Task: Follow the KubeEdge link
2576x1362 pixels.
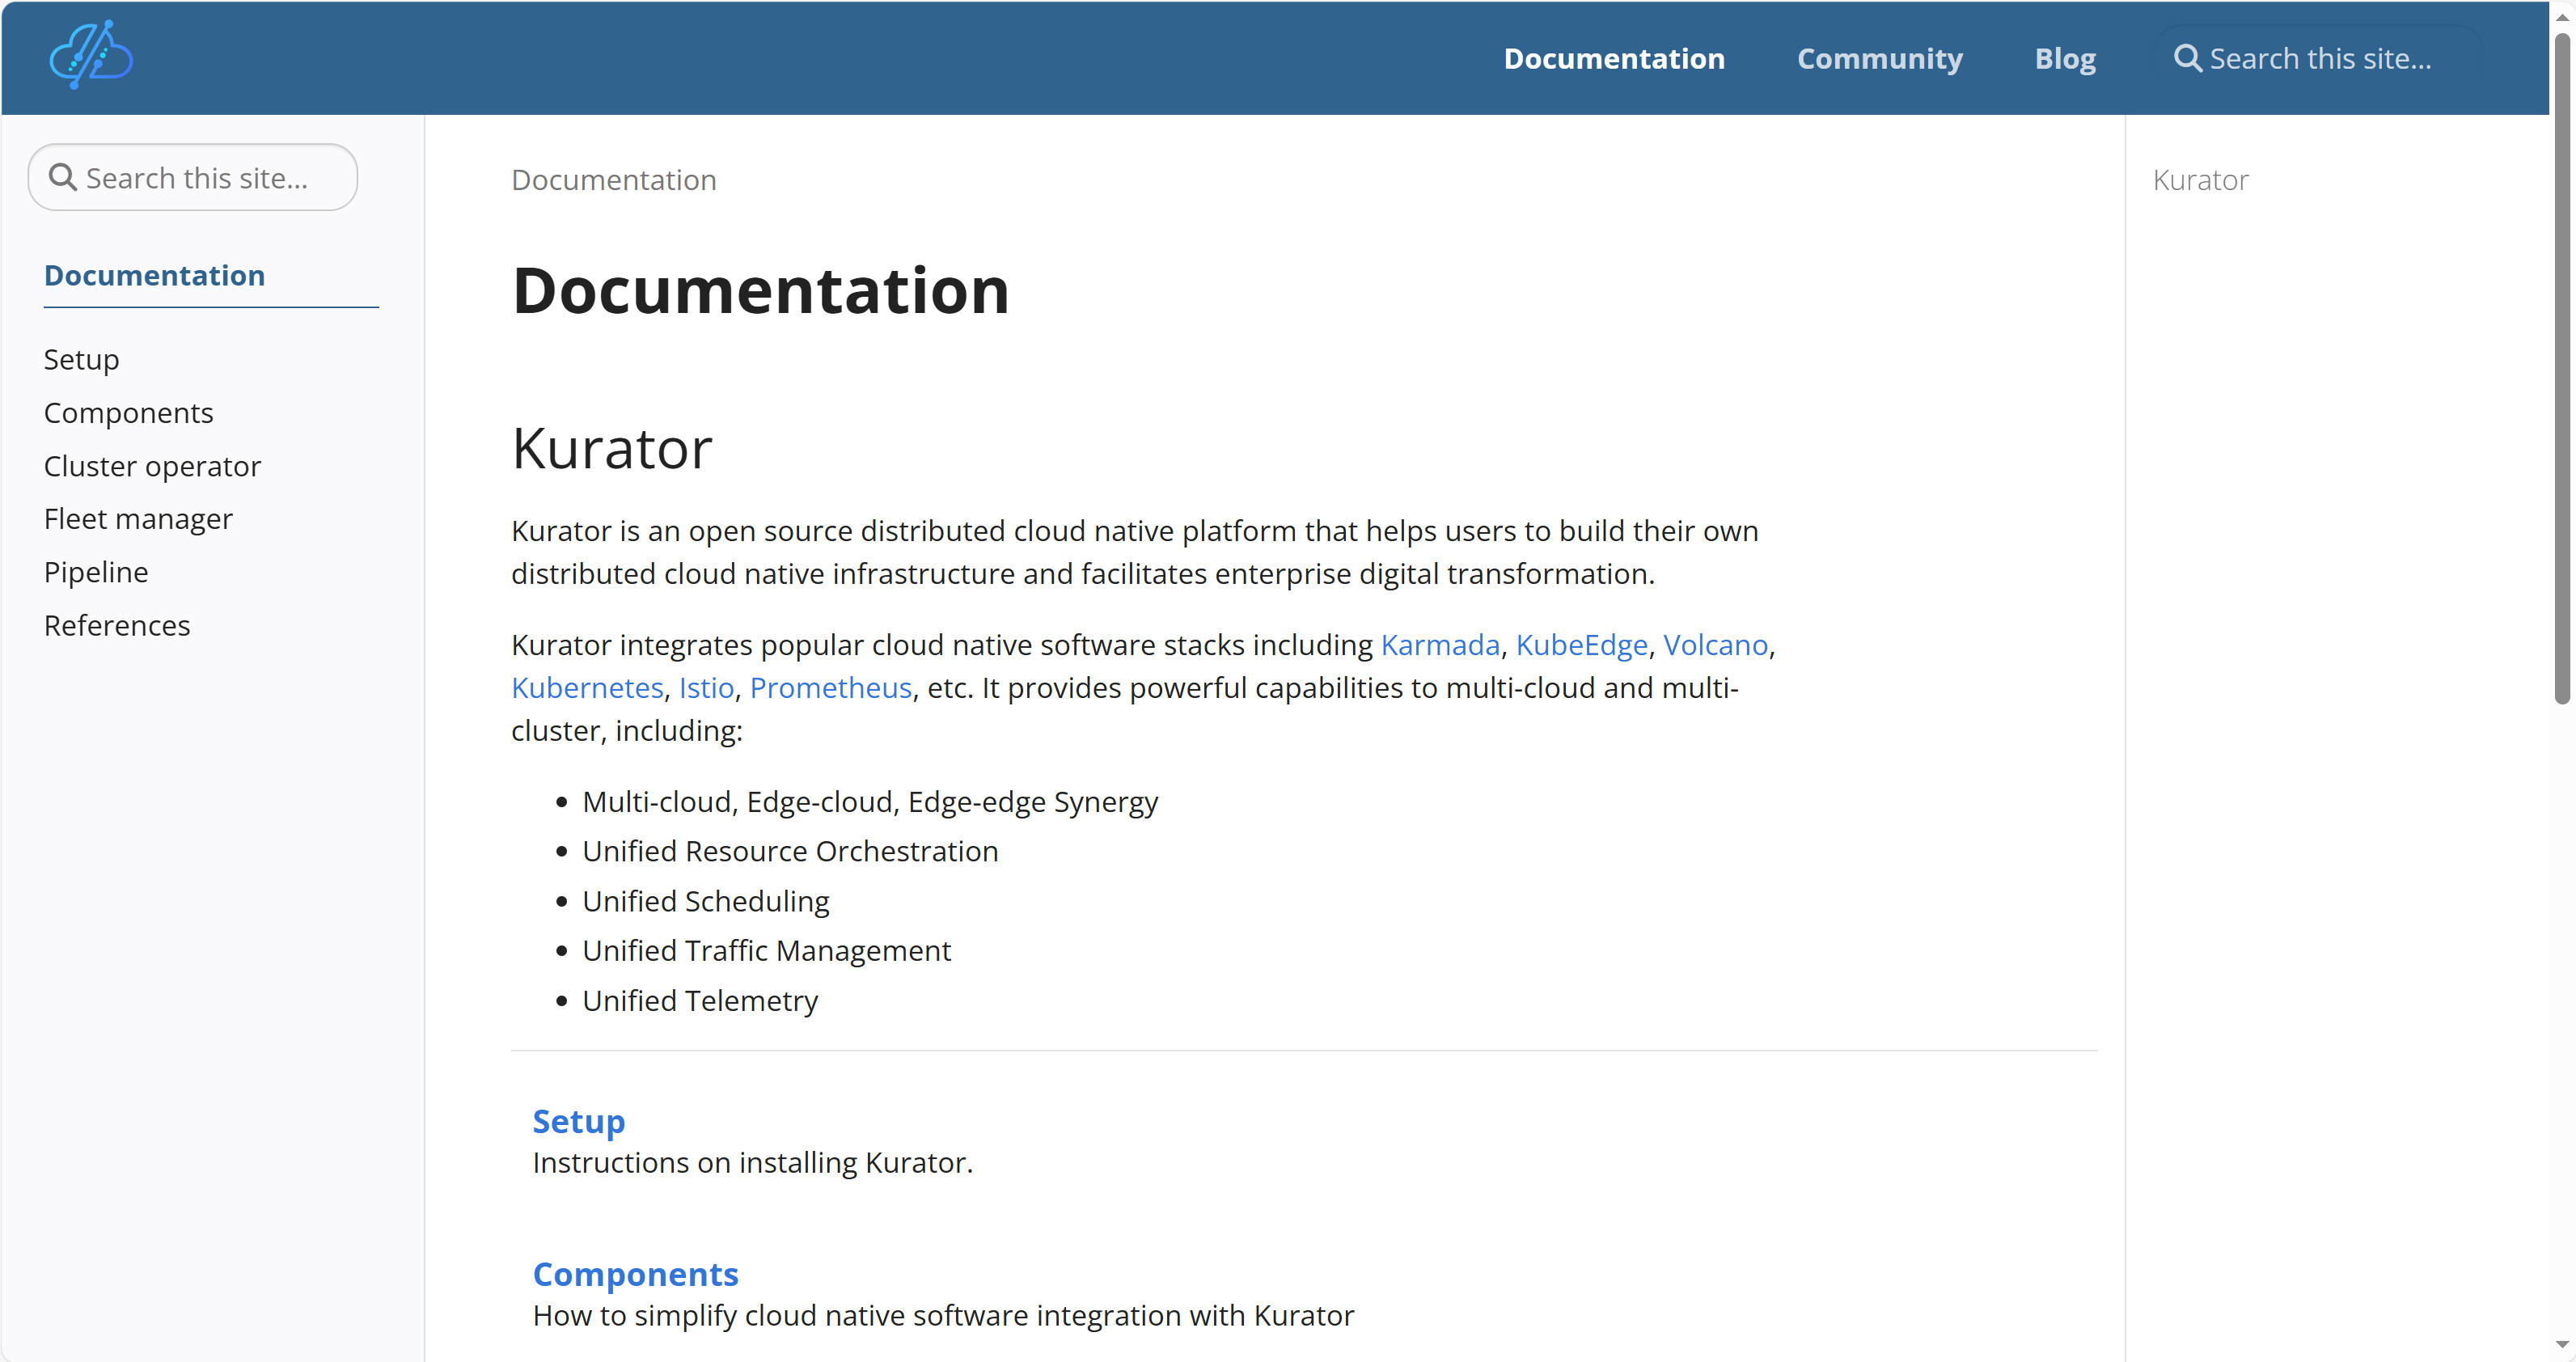Action: click(x=1580, y=645)
